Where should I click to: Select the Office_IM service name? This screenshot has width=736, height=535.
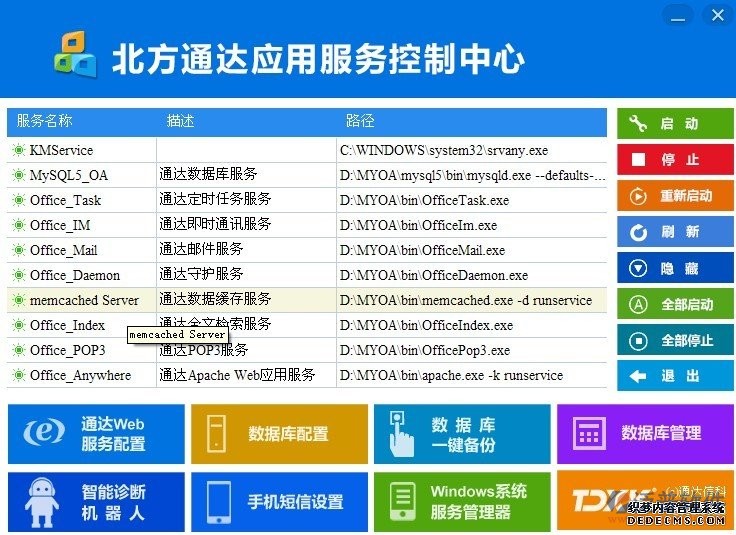(x=60, y=225)
